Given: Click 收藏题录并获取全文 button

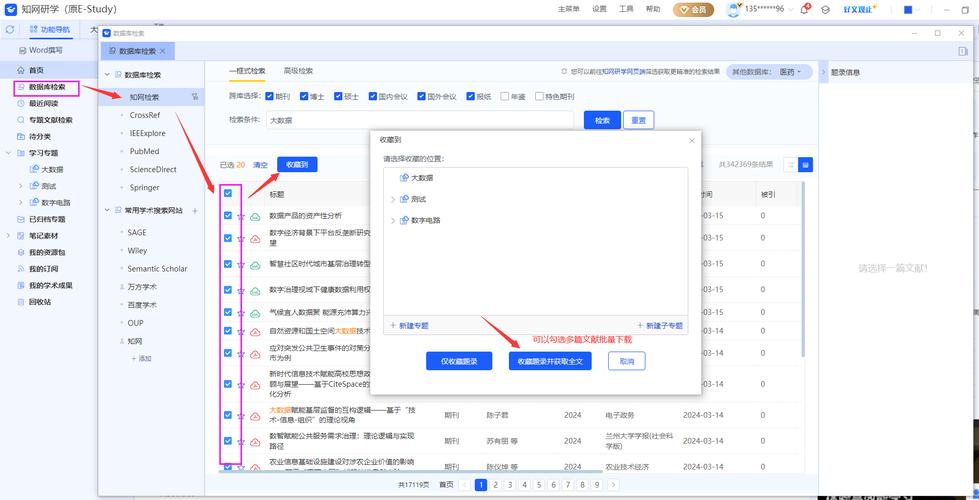Looking at the screenshot, I should pyautogui.click(x=550, y=361).
